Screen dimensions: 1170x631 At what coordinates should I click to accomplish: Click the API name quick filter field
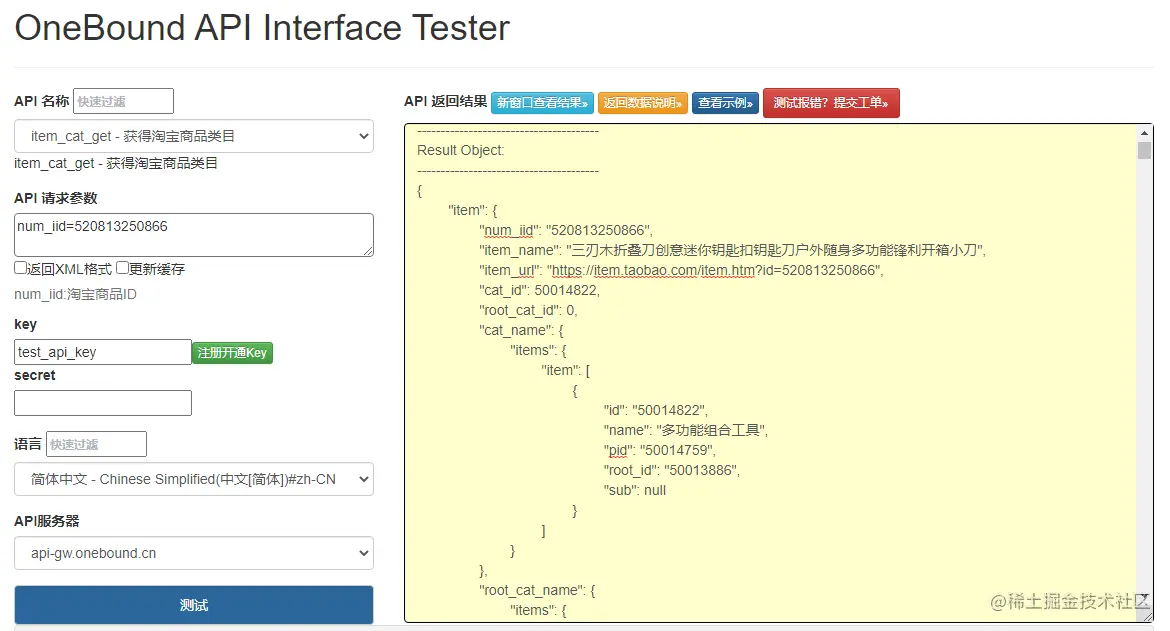(x=123, y=101)
